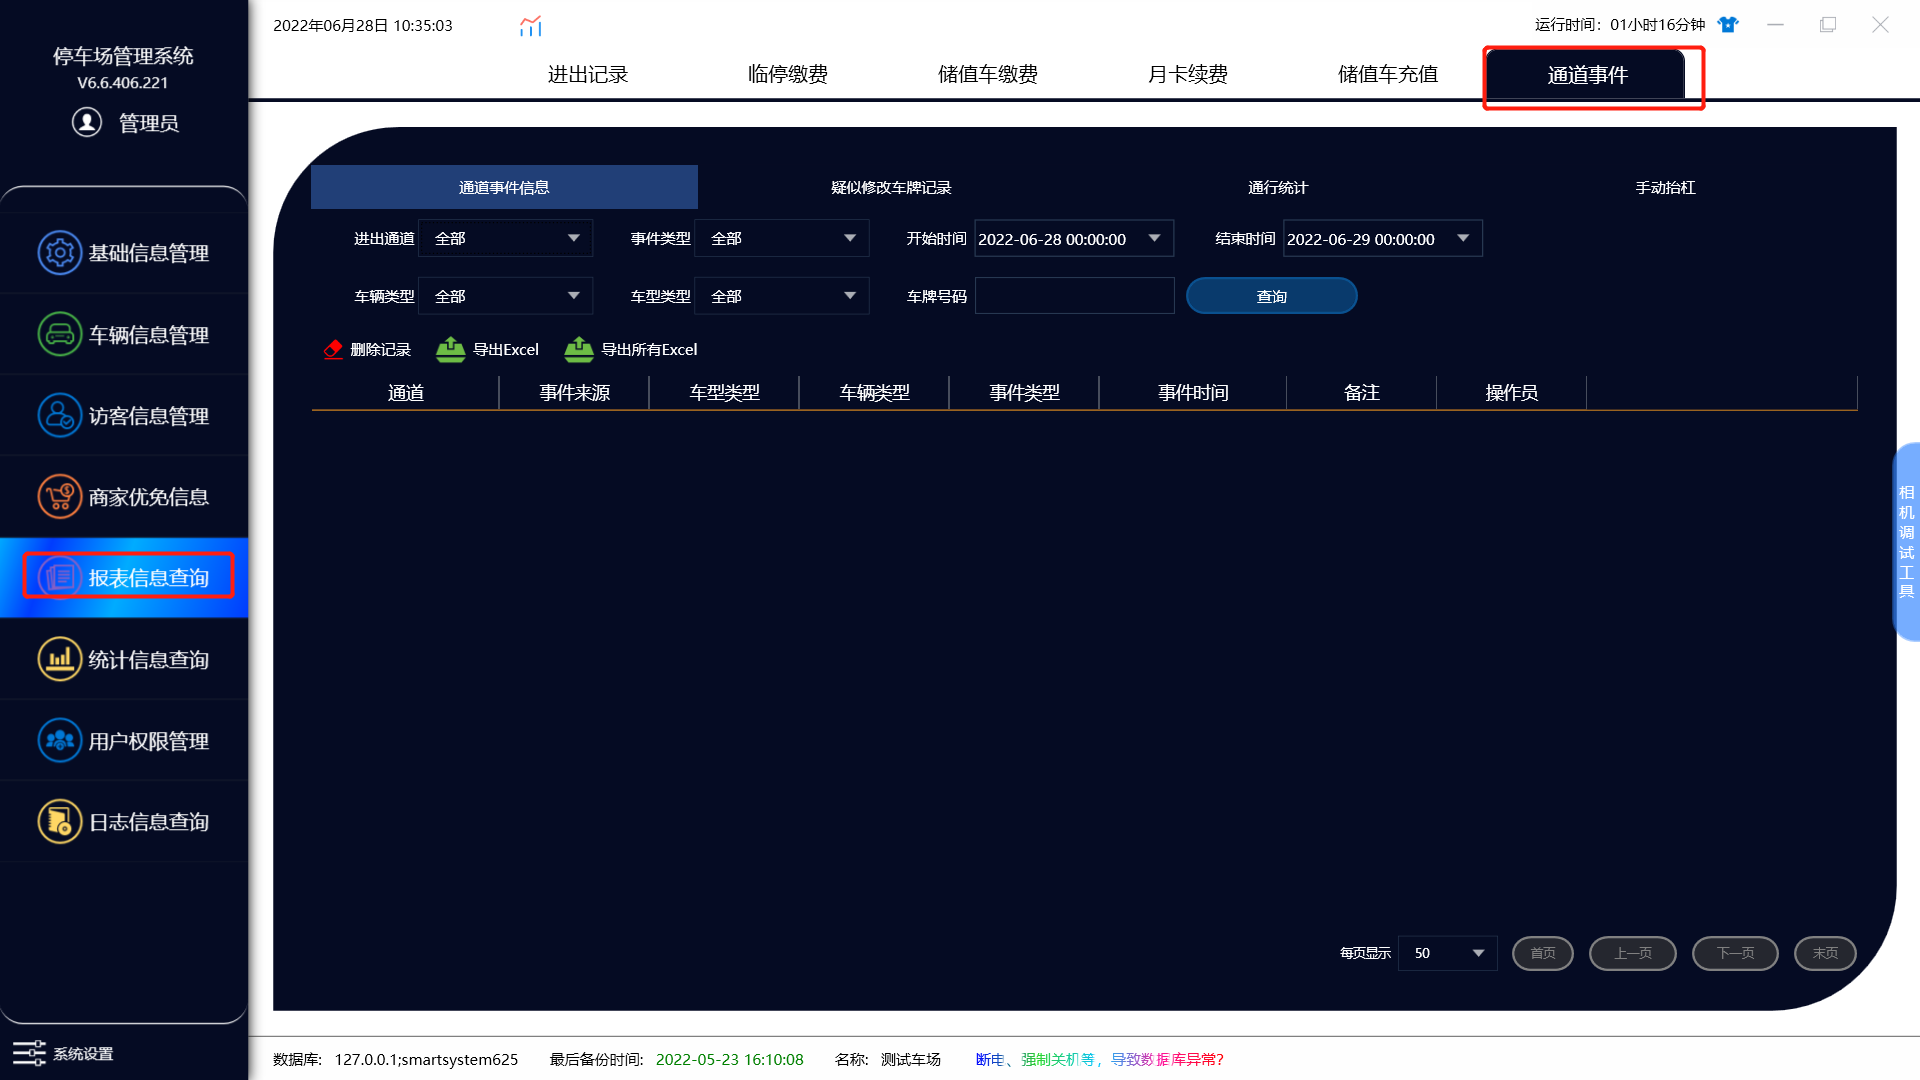Click the users icon for 用户权限管理

59,741
